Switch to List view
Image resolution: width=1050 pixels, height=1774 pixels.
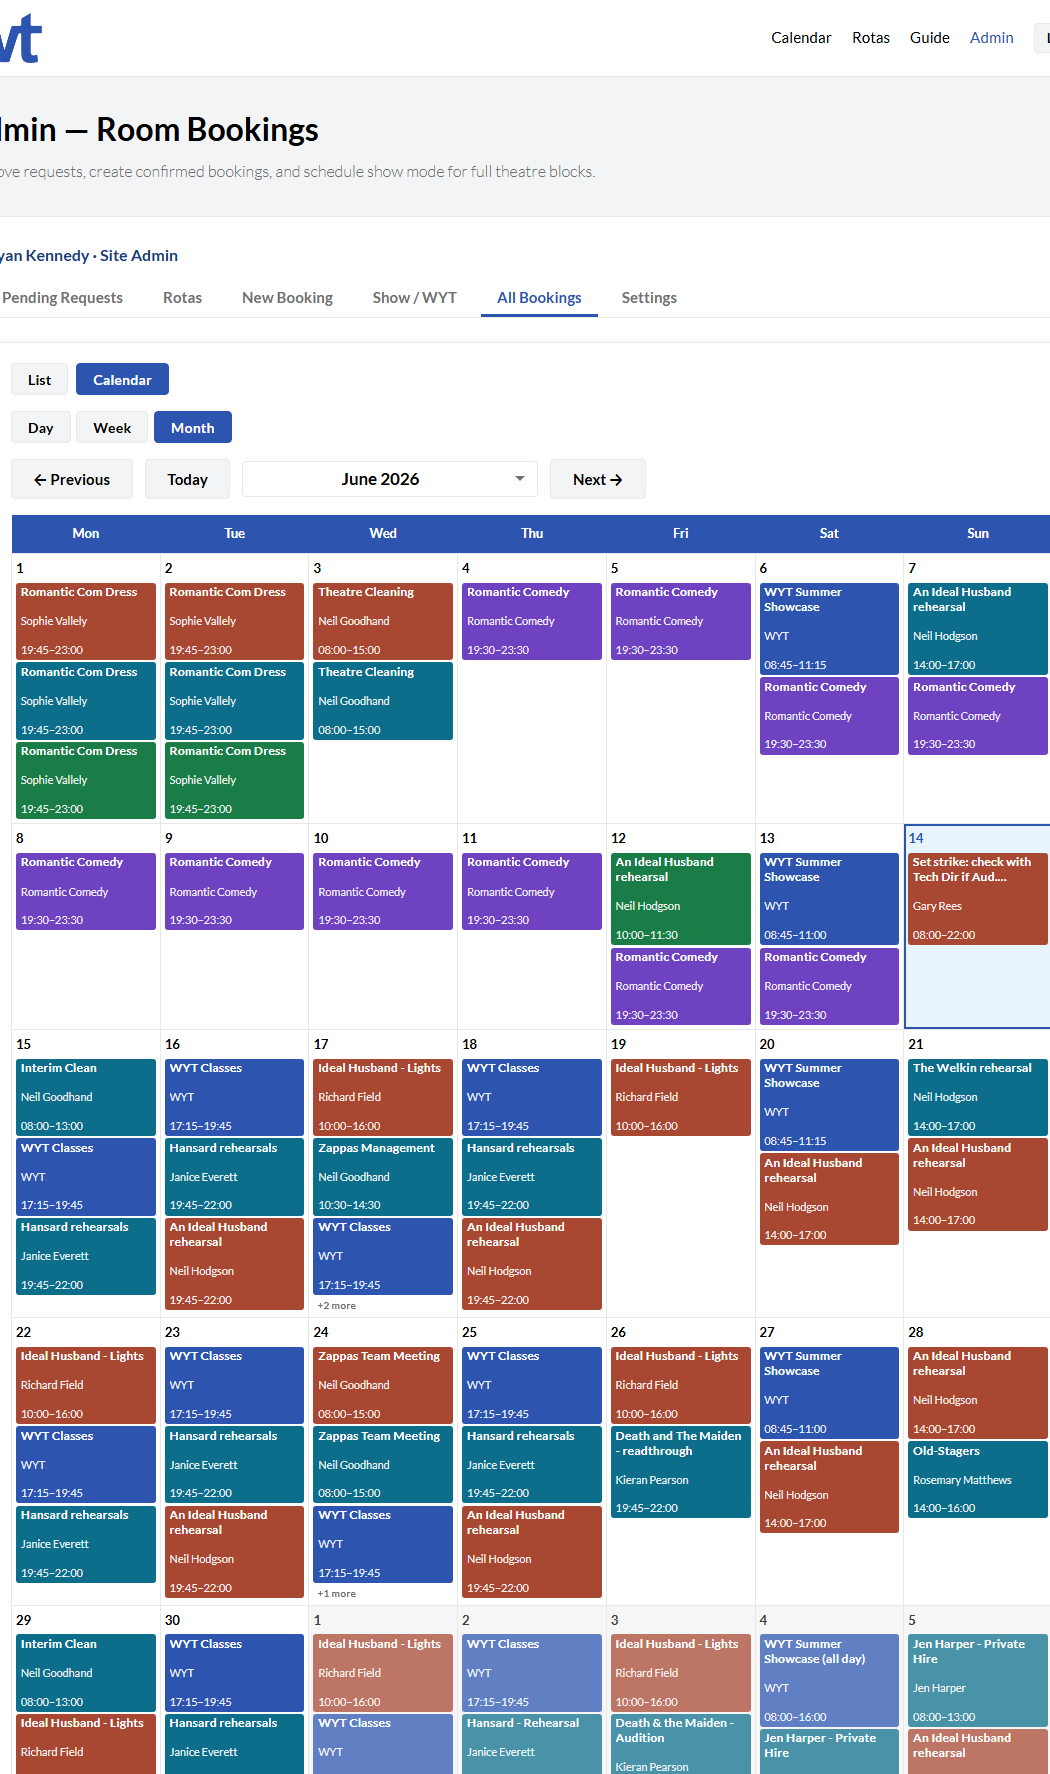39,379
